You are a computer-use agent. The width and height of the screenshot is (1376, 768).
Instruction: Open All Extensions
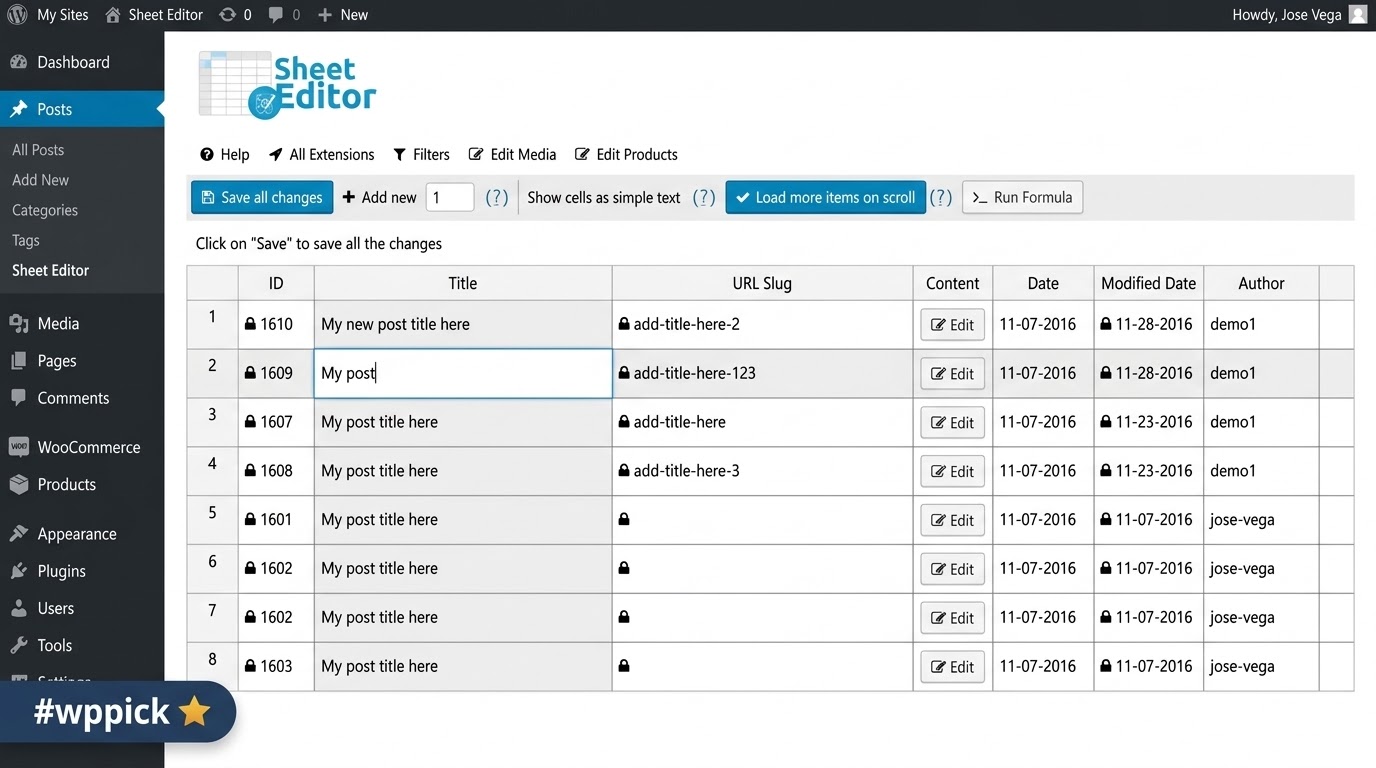coord(321,154)
